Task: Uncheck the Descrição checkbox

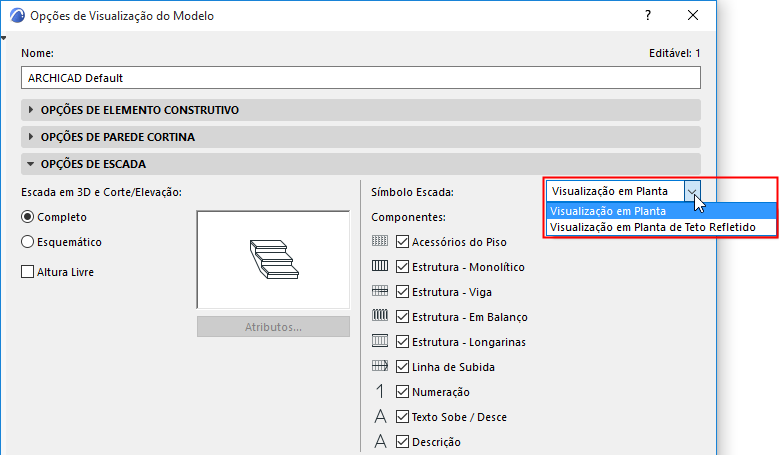Action: [402, 441]
